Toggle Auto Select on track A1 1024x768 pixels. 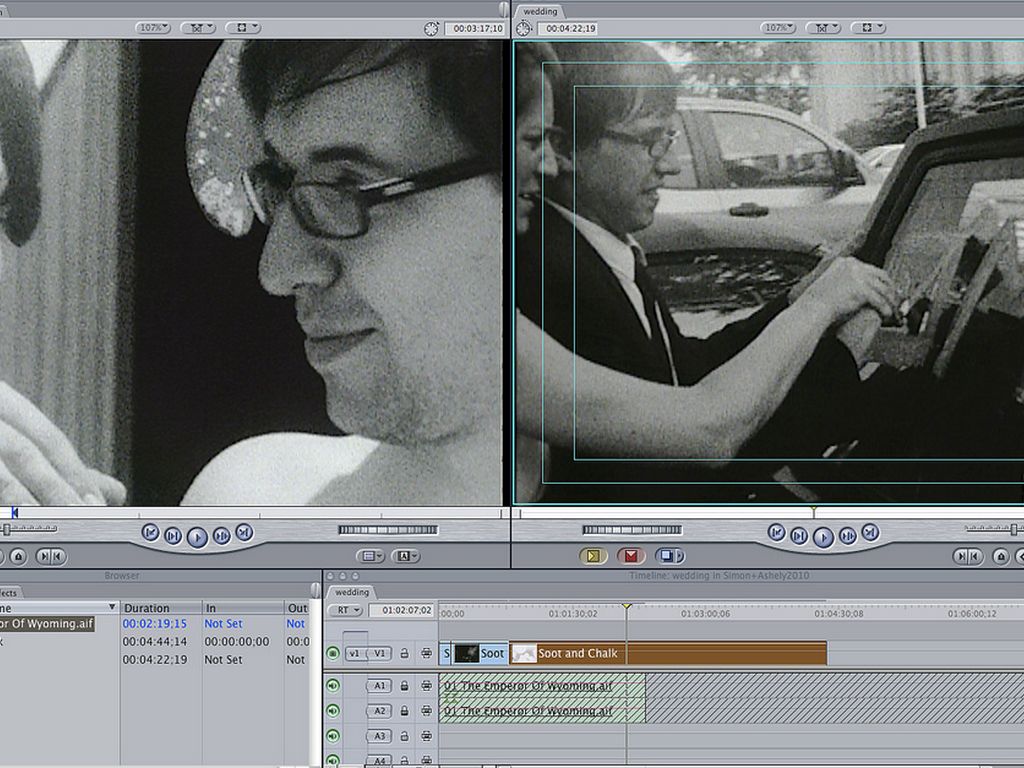[x=426, y=686]
